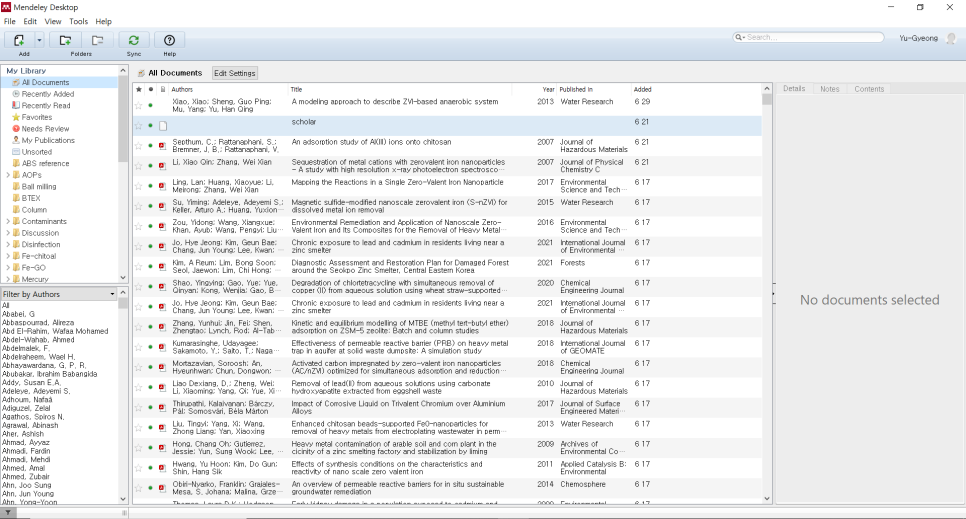This screenshot has width=966, height=519.
Task: Expand the AOPs folder
Action: pyautogui.click(x=8, y=175)
